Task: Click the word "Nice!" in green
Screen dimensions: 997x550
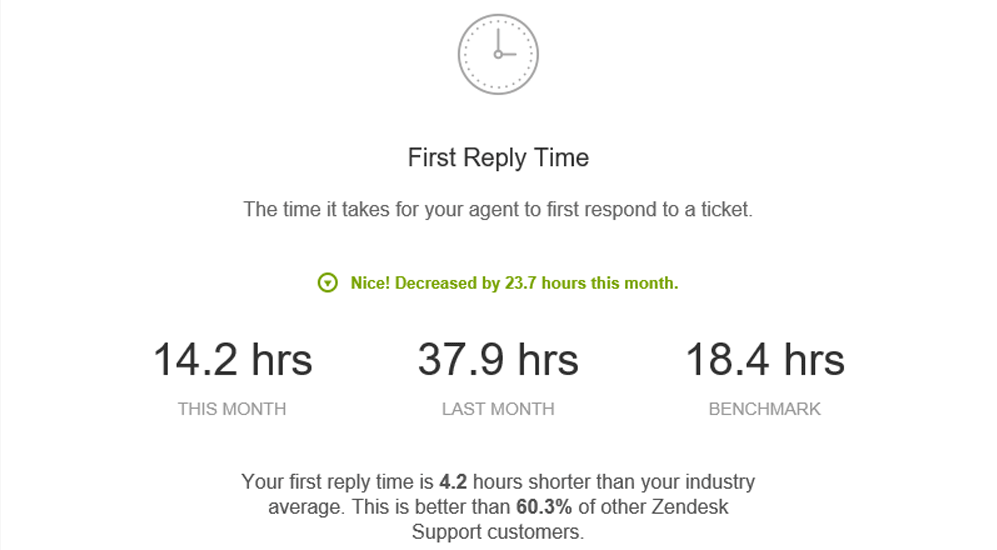Action: click(x=370, y=283)
